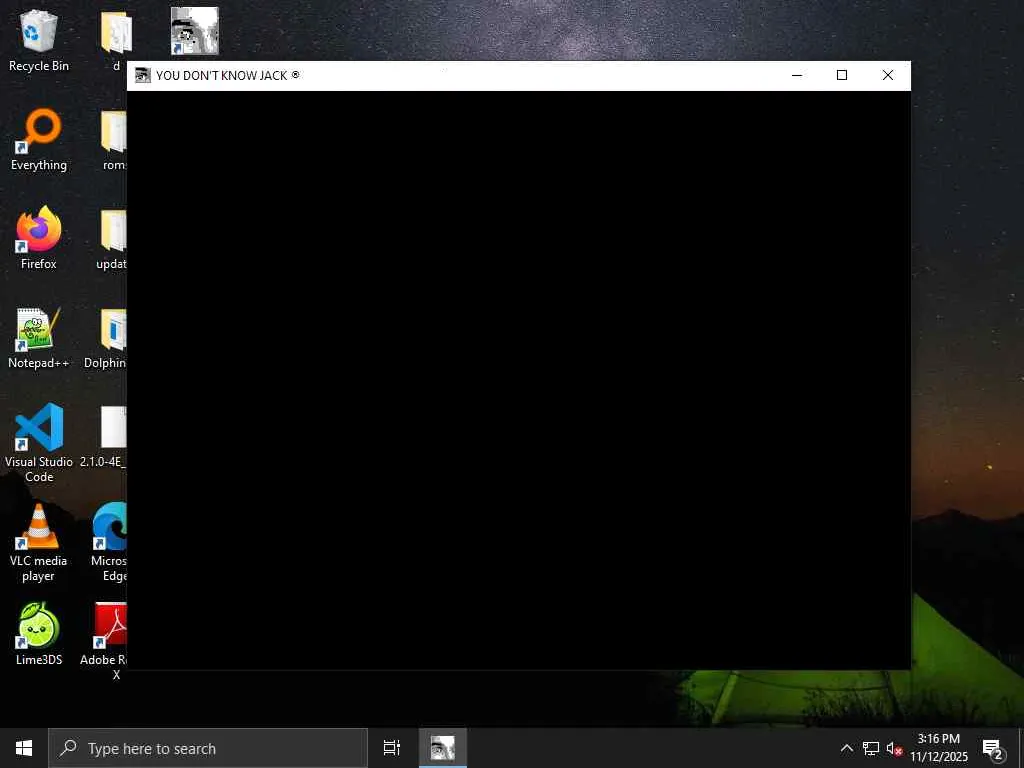Launch VLC media player shortcut
This screenshot has height=768, width=1024.
click(39, 542)
